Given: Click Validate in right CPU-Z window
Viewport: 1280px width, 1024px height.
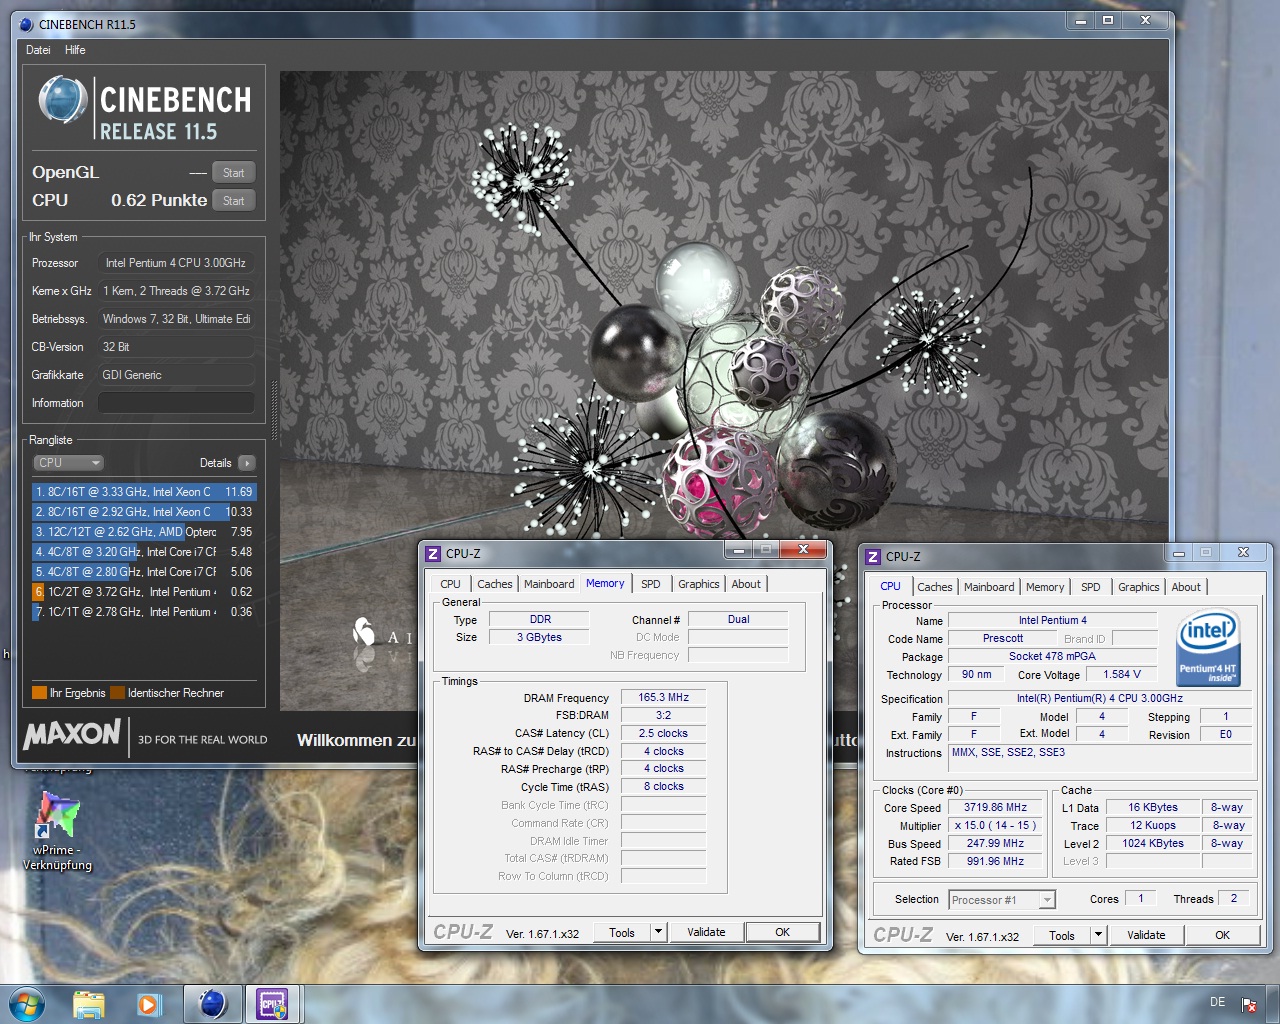Looking at the screenshot, I should [x=1146, y=936].
